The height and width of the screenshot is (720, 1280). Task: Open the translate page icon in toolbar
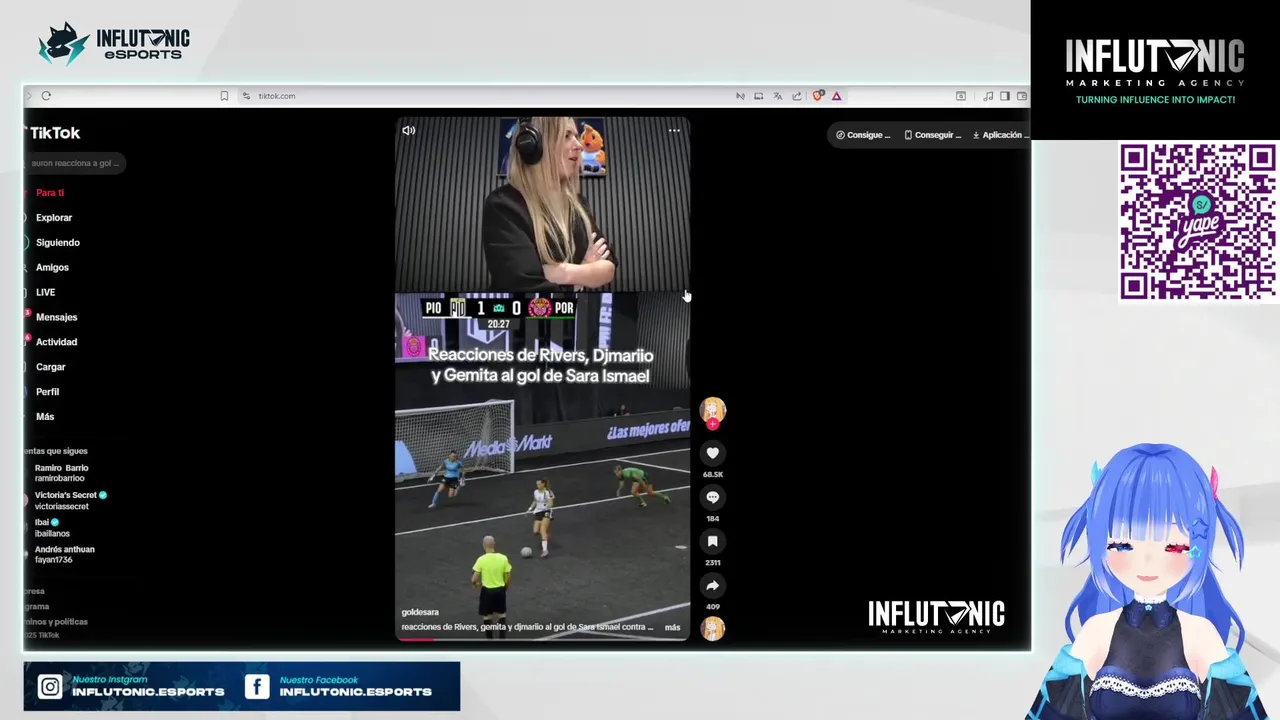point(777,96)
